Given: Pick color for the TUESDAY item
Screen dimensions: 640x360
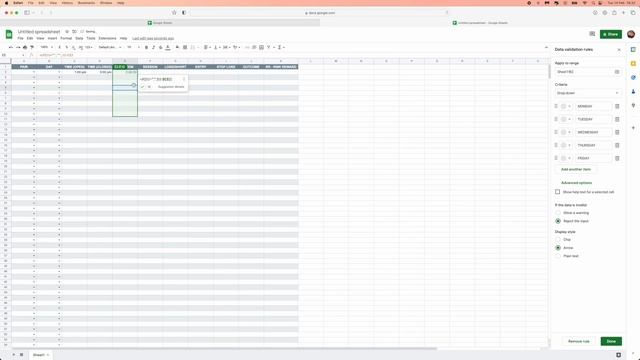Looking at the screenshot, I should (565, 119).
